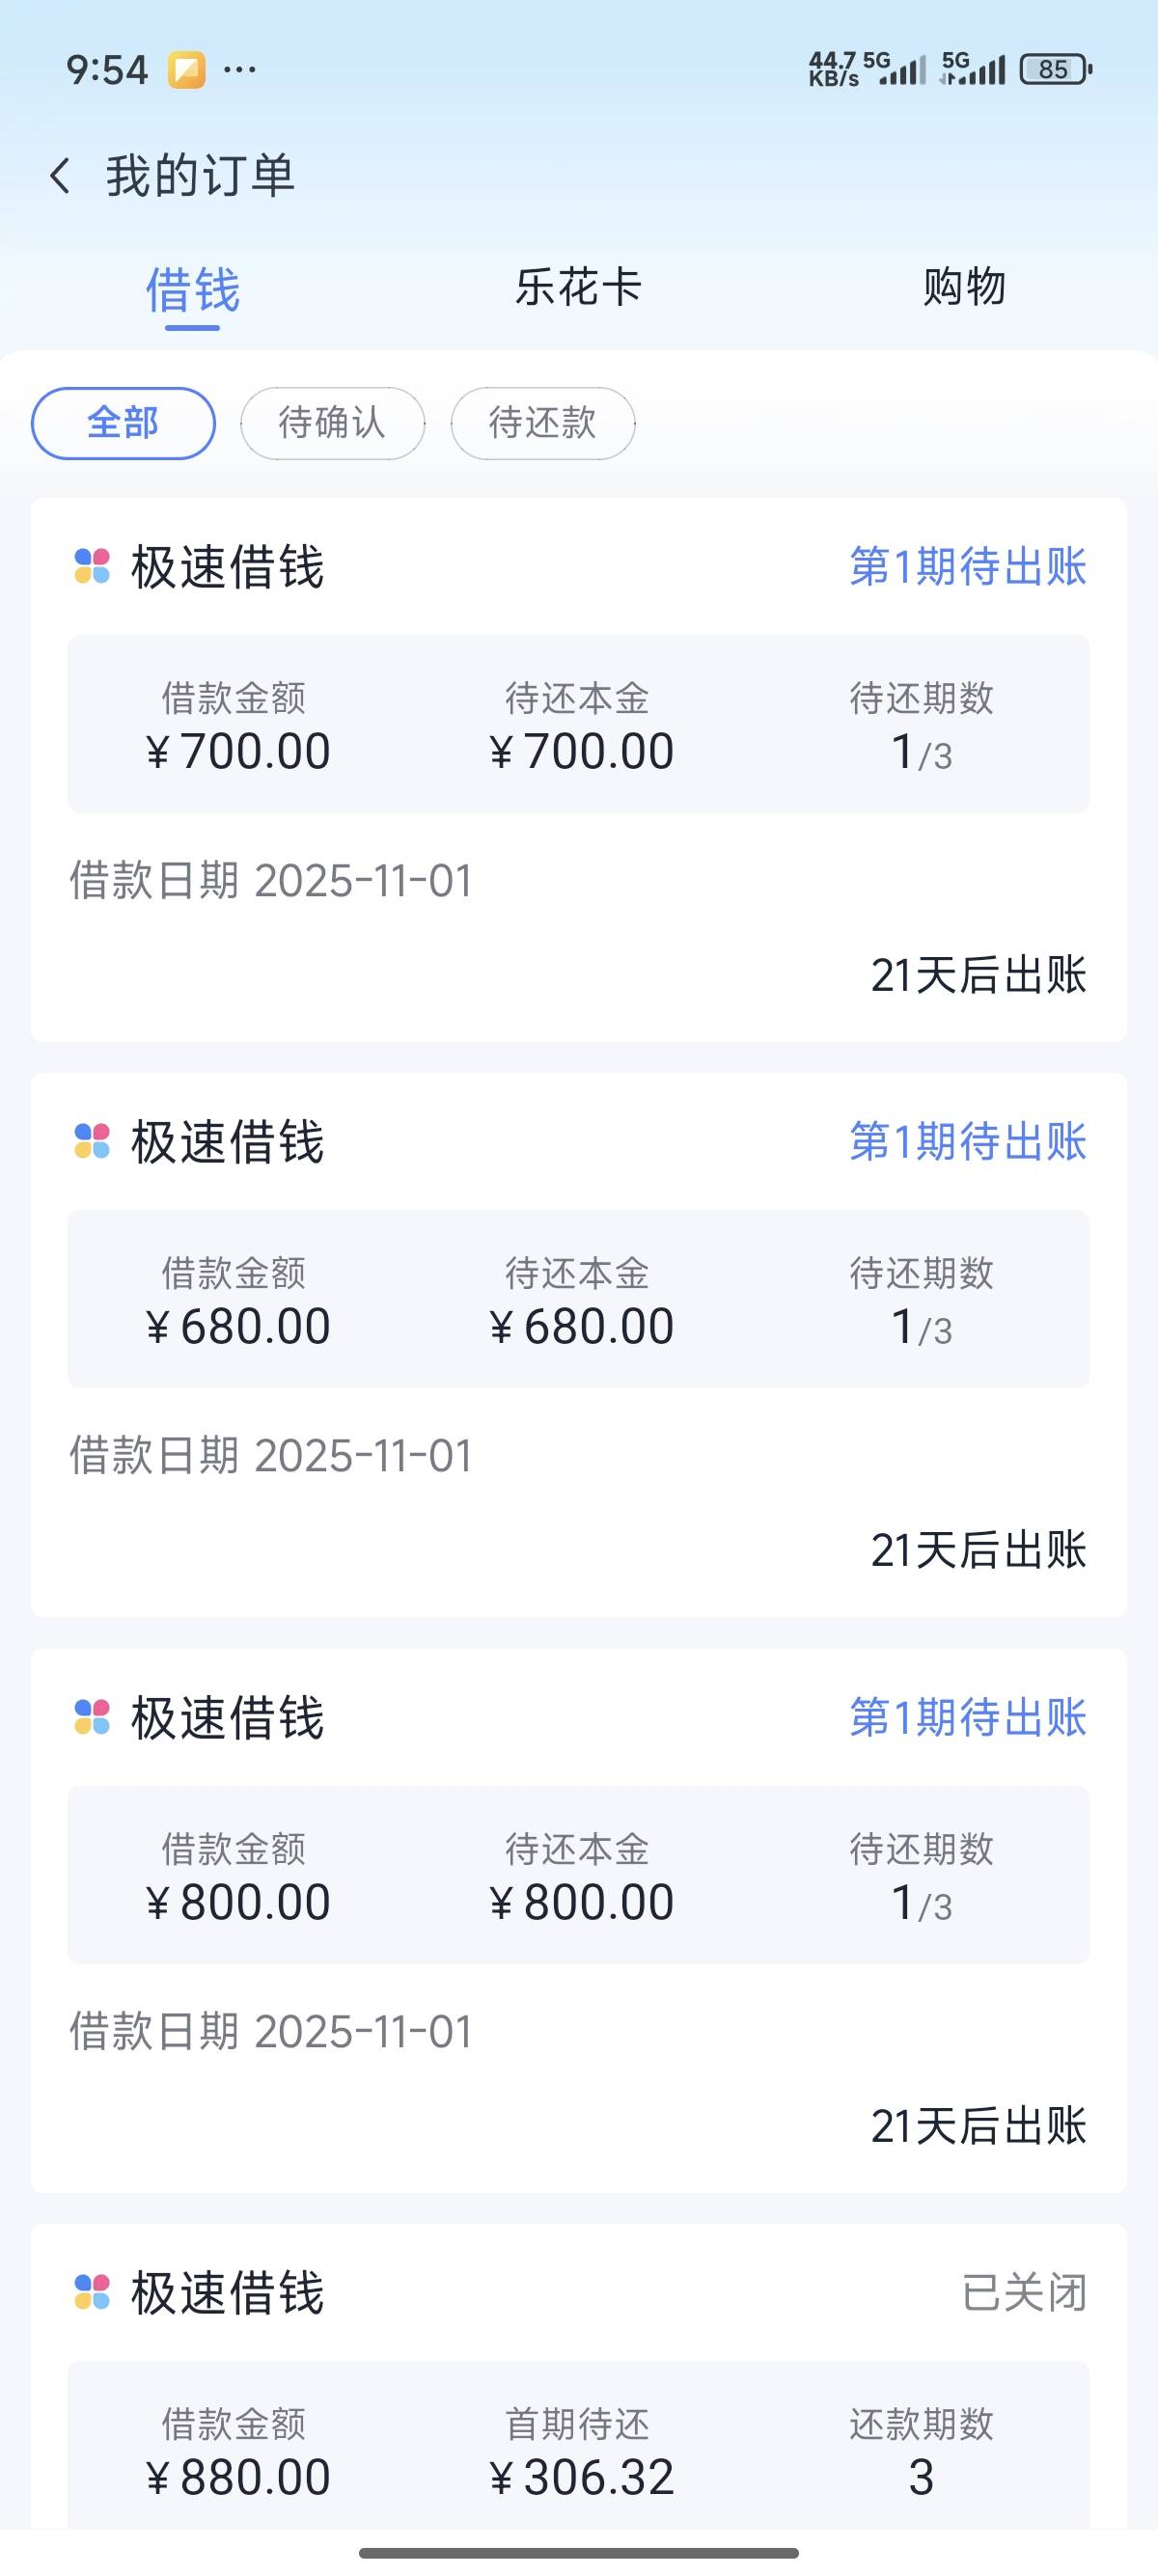This screenshot has height=2576, width=1158.
Task: Switch to the 乐花卡 tab
Action: pos(578,287)
